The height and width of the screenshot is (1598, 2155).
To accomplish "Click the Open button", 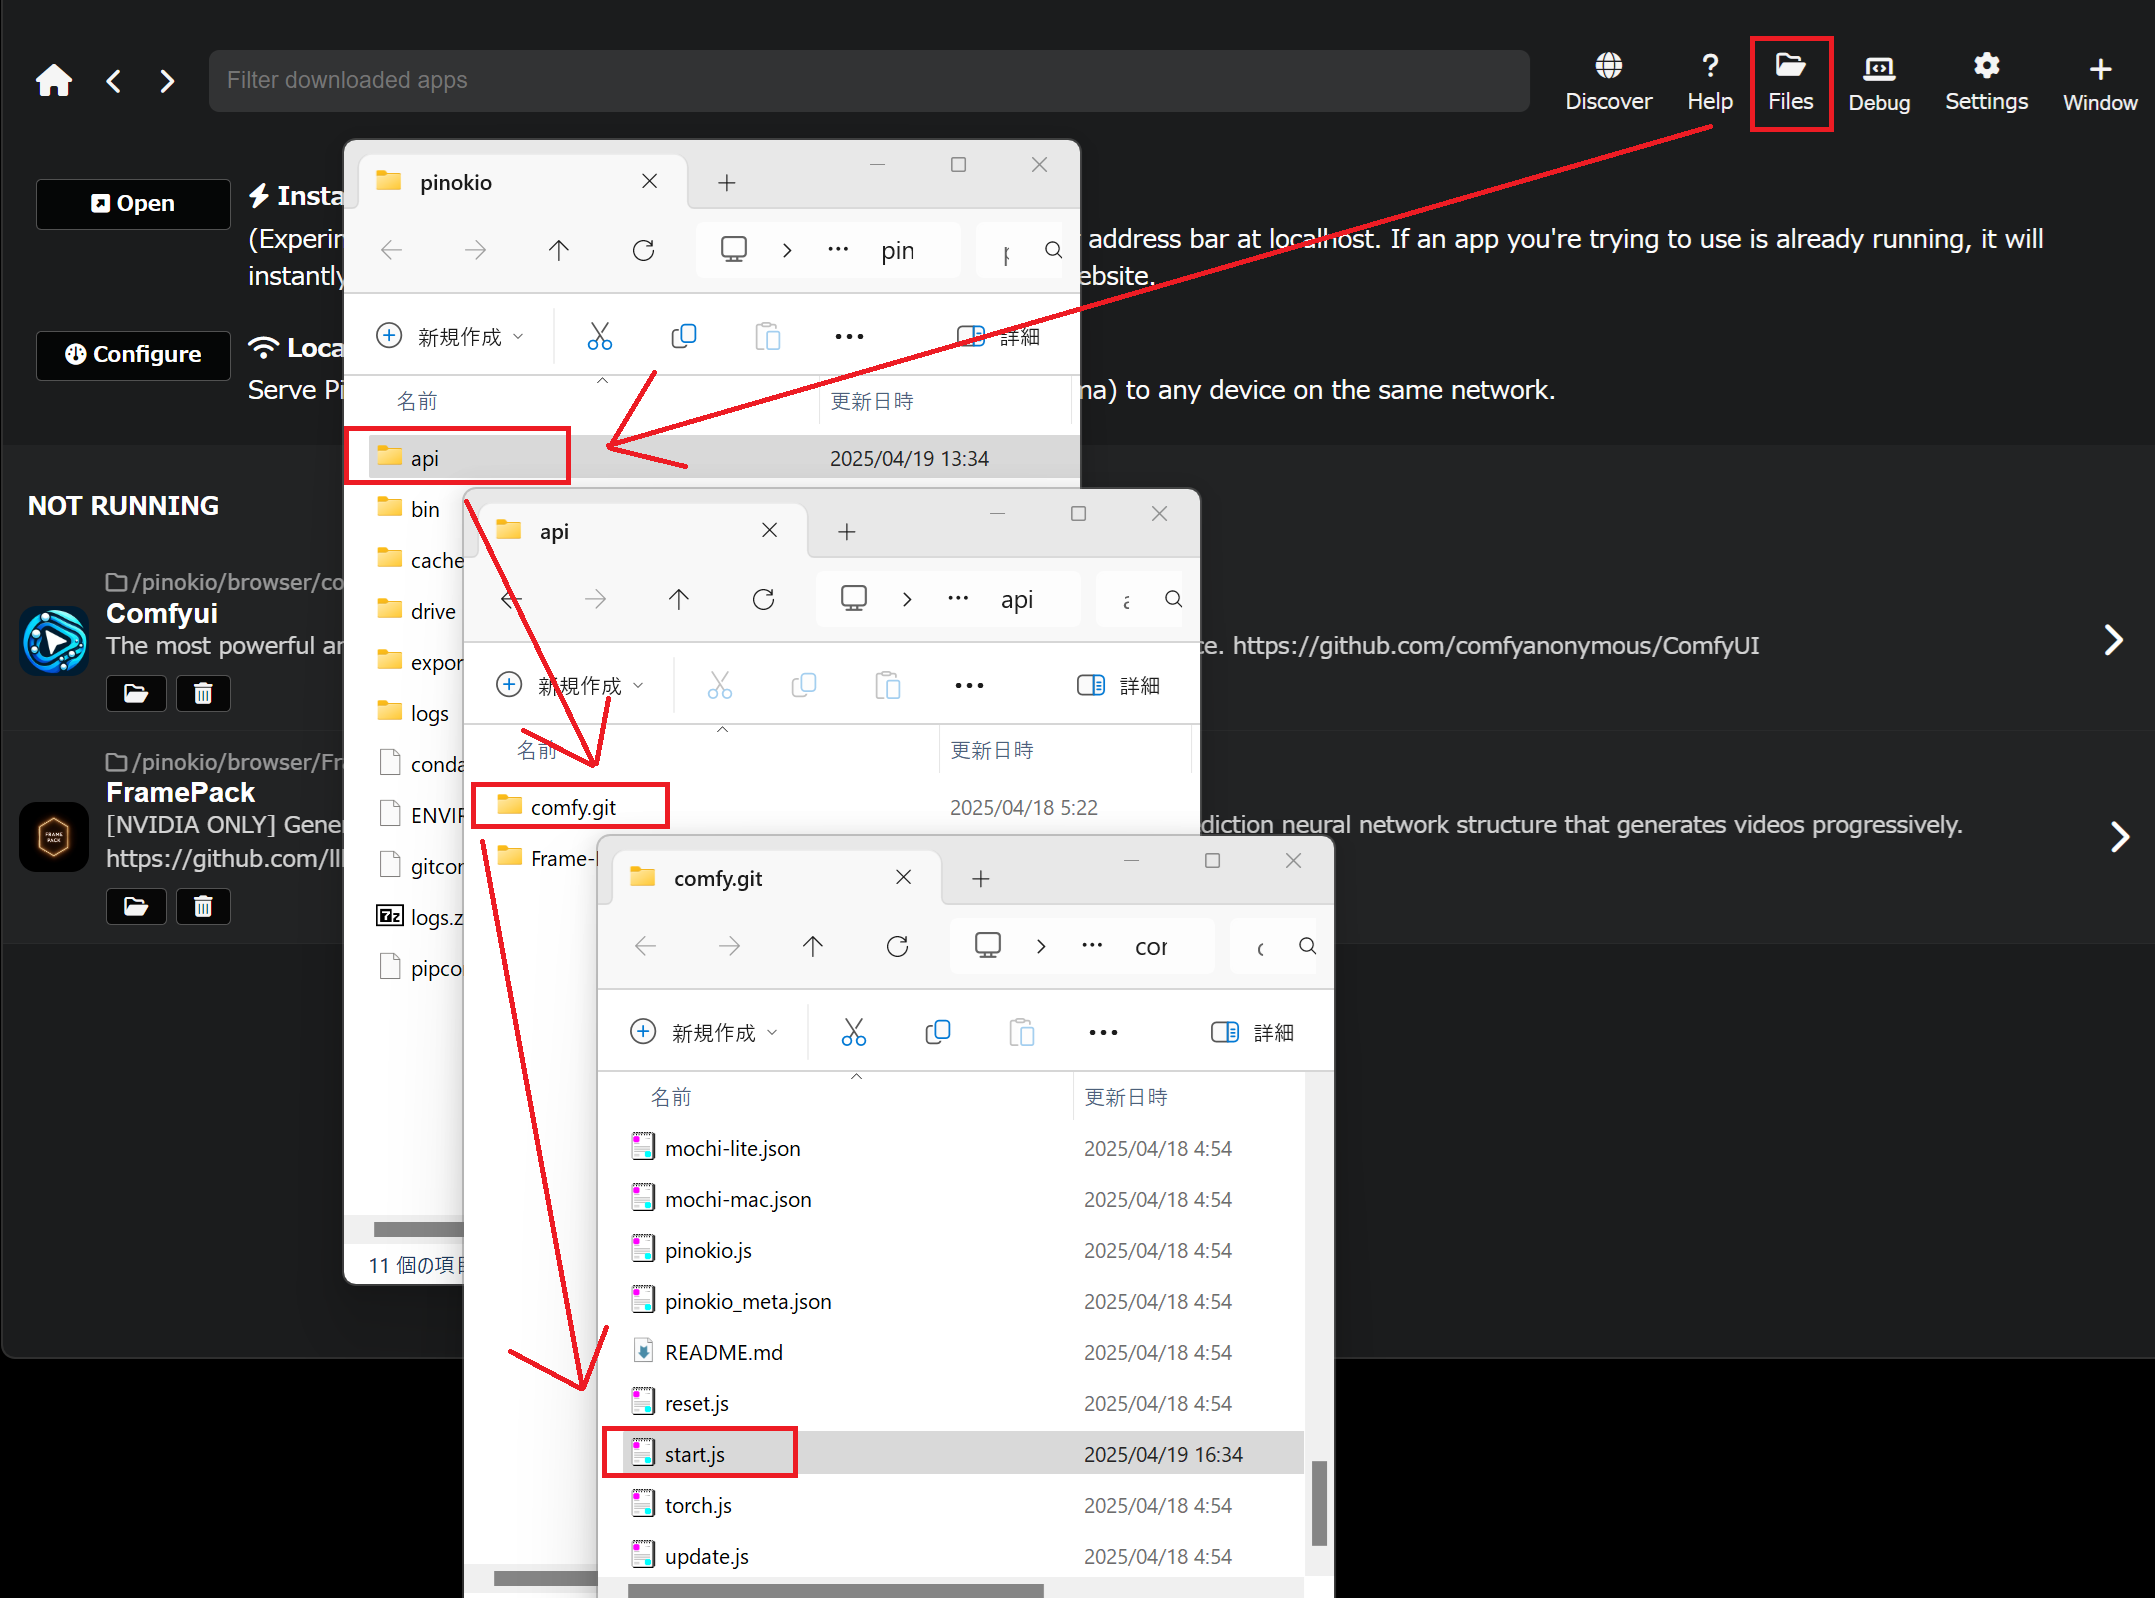I will click(x=133, y=203).
